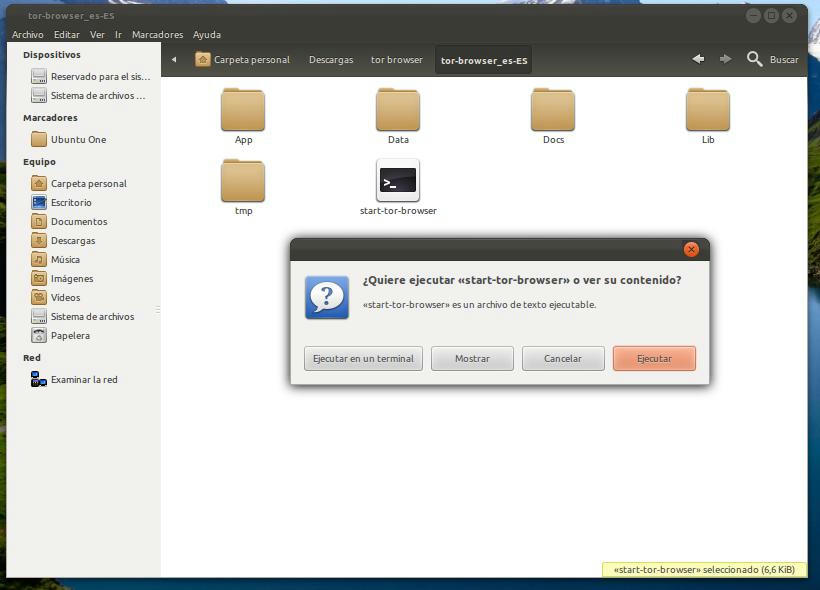The width and height of the screenshot is (820, 590).
Task: Expand the path bar left arrow
Action: click(174, 60)
